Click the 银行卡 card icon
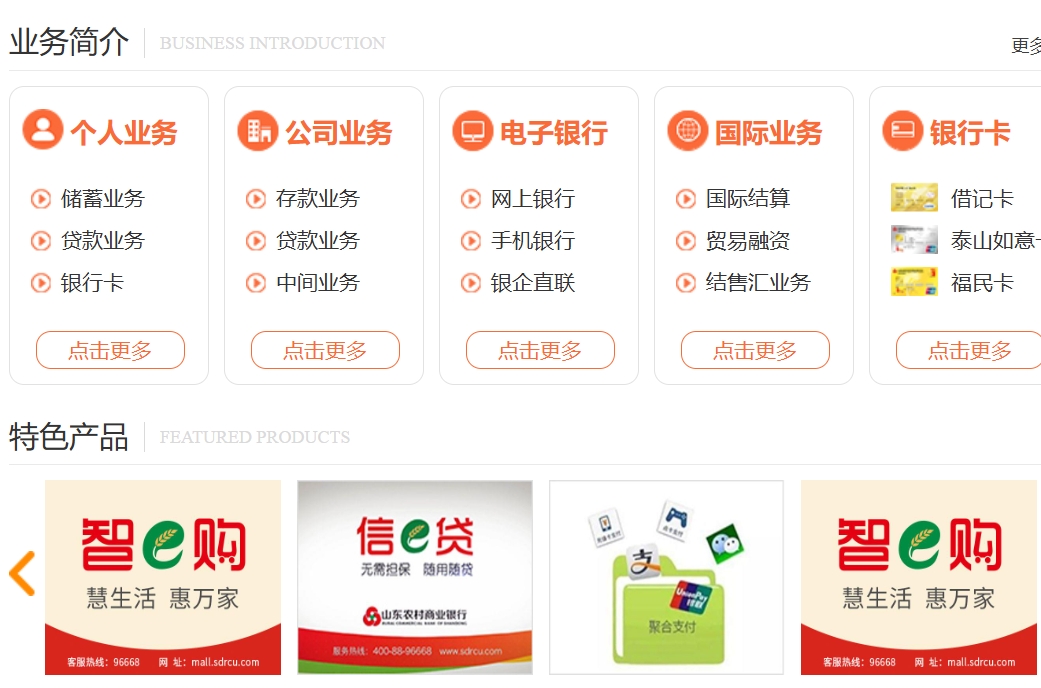Viewport: 1041px width, 688px height. click(903, 130)
